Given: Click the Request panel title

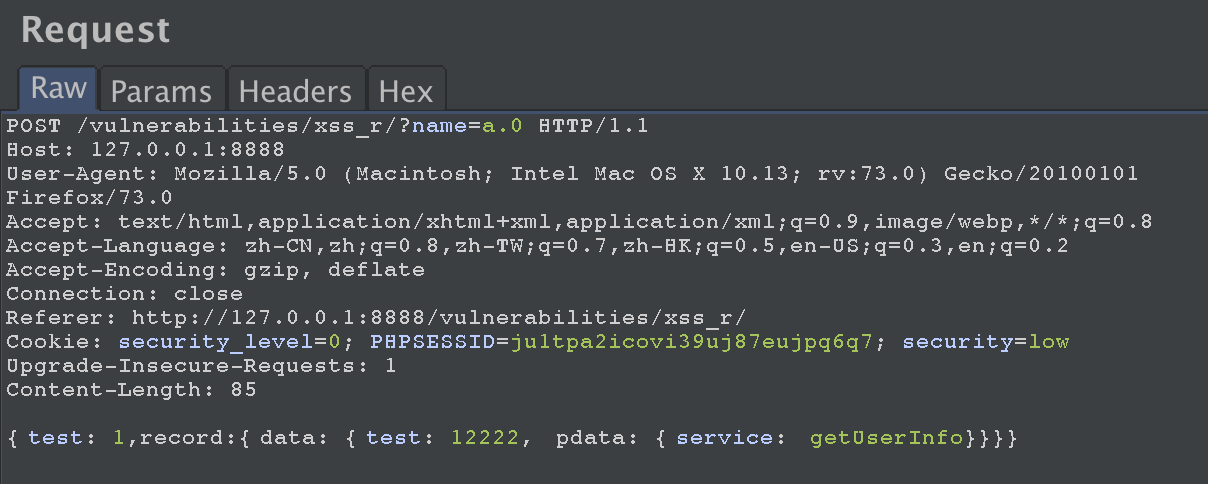Looking at the screenshot, I should pyautogui.click(x=96, y=29).
